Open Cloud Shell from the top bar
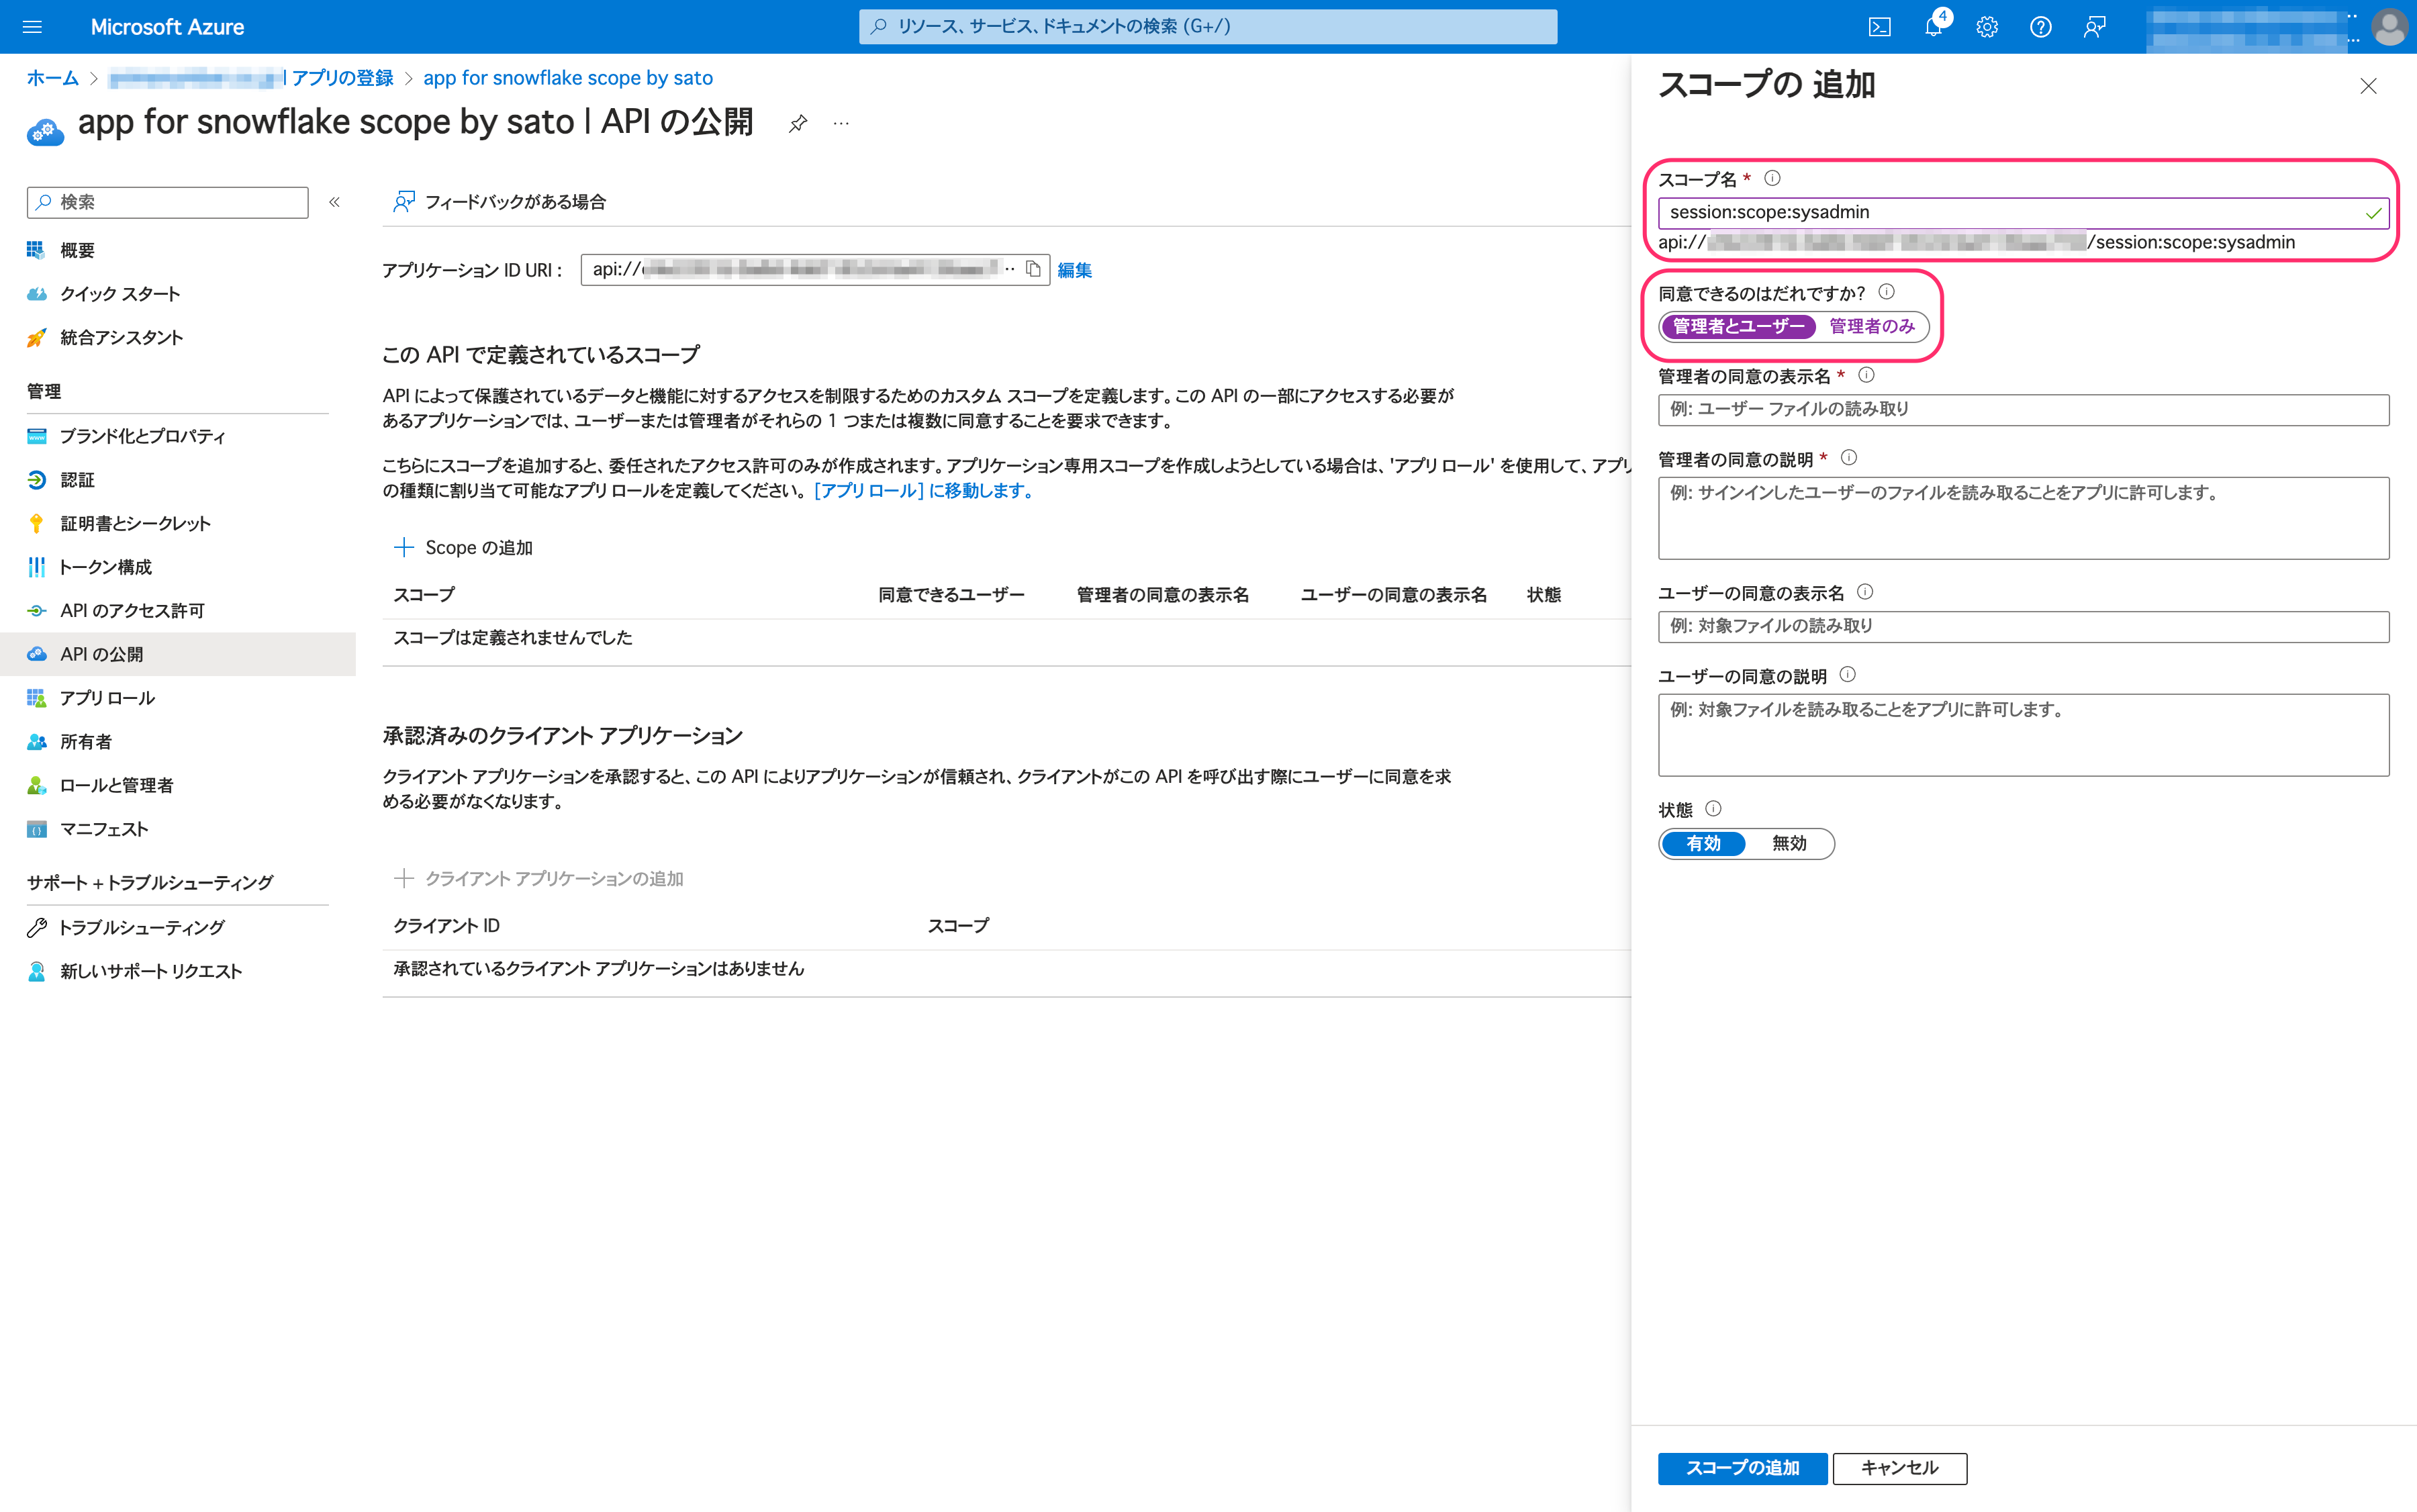Viewport: 2417px width, 1512px height. 1879,27
